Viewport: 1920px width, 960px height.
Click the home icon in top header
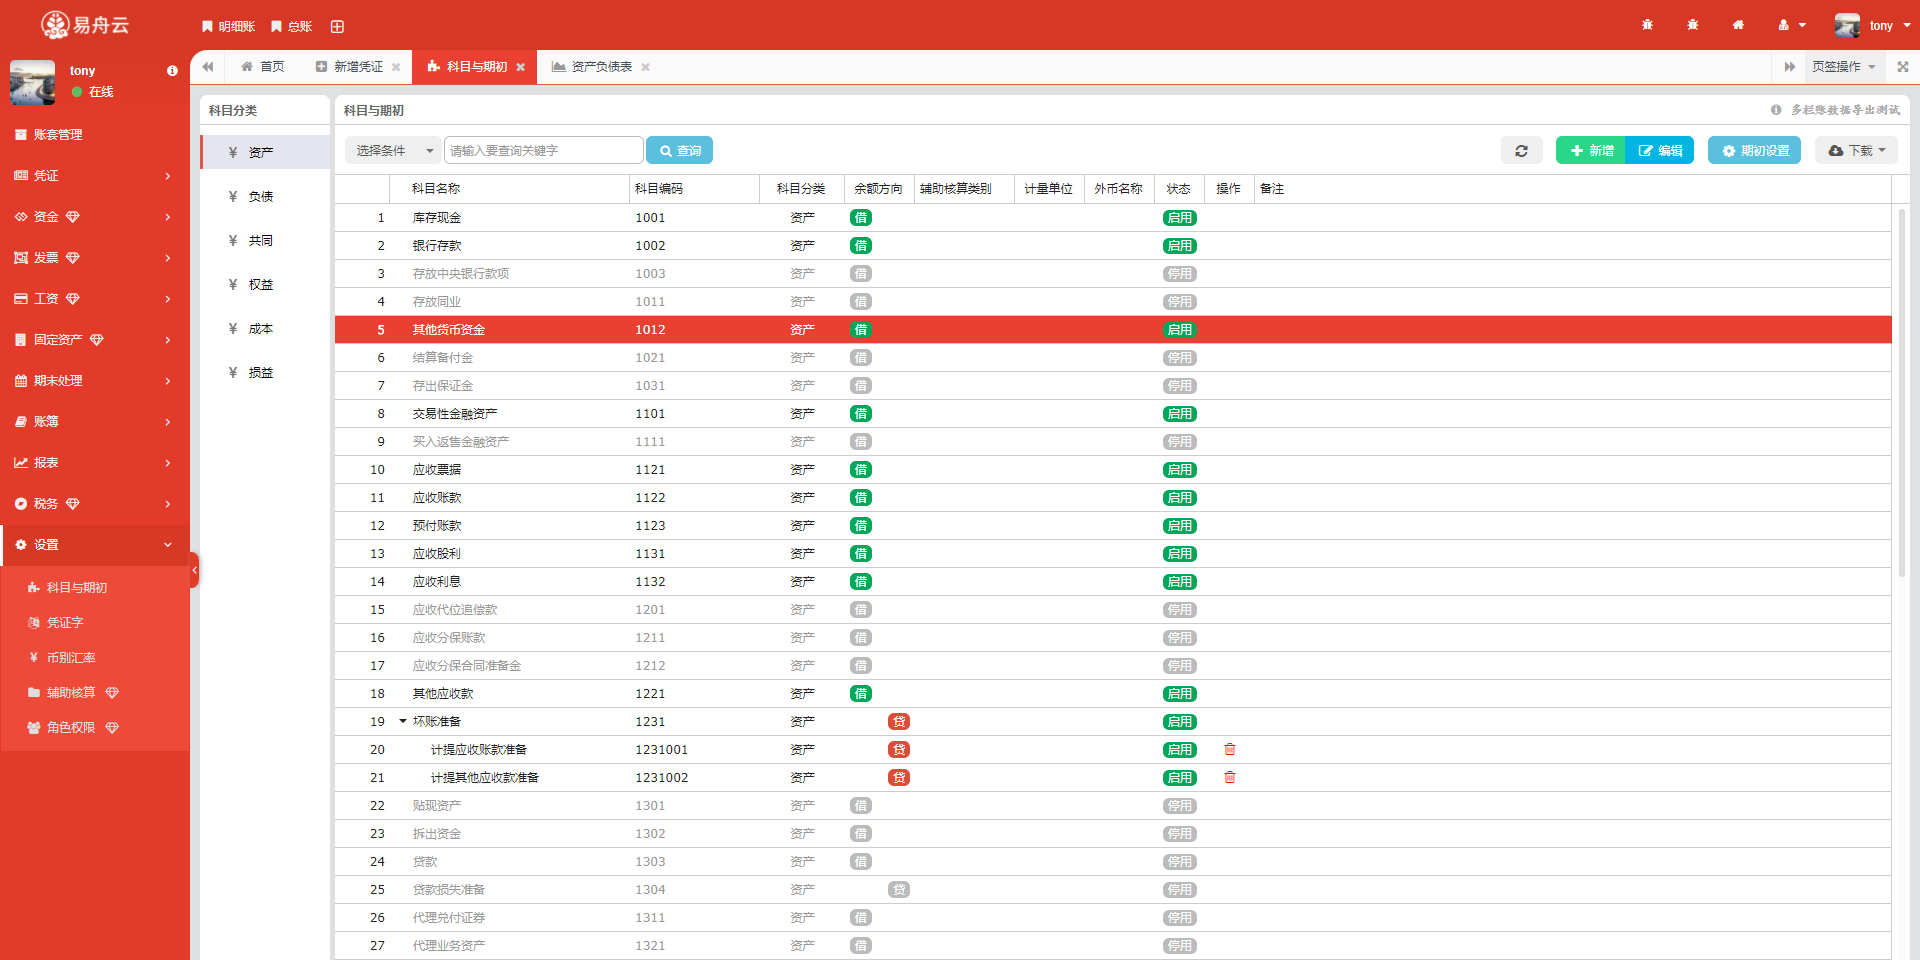tap(1738, 26)
